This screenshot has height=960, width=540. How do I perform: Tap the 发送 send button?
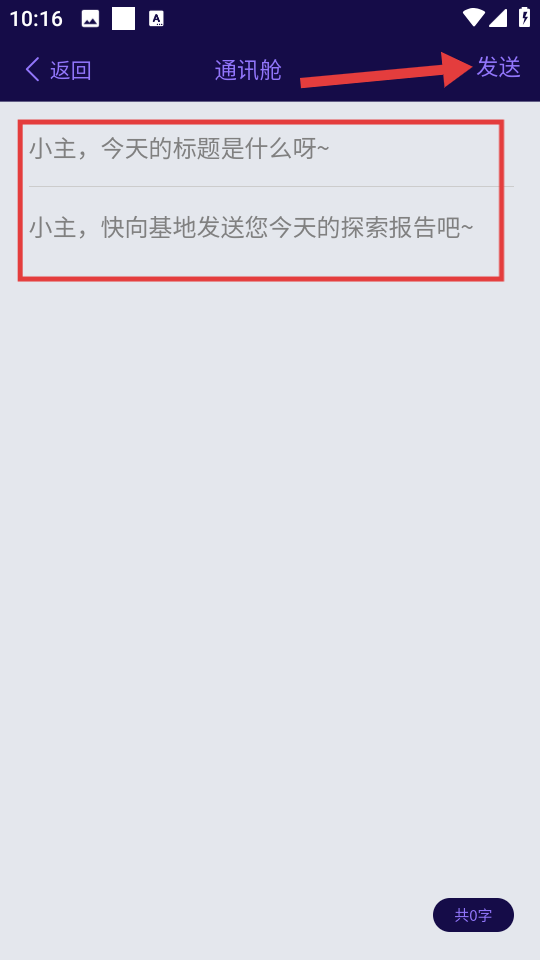tap(498, 67)
